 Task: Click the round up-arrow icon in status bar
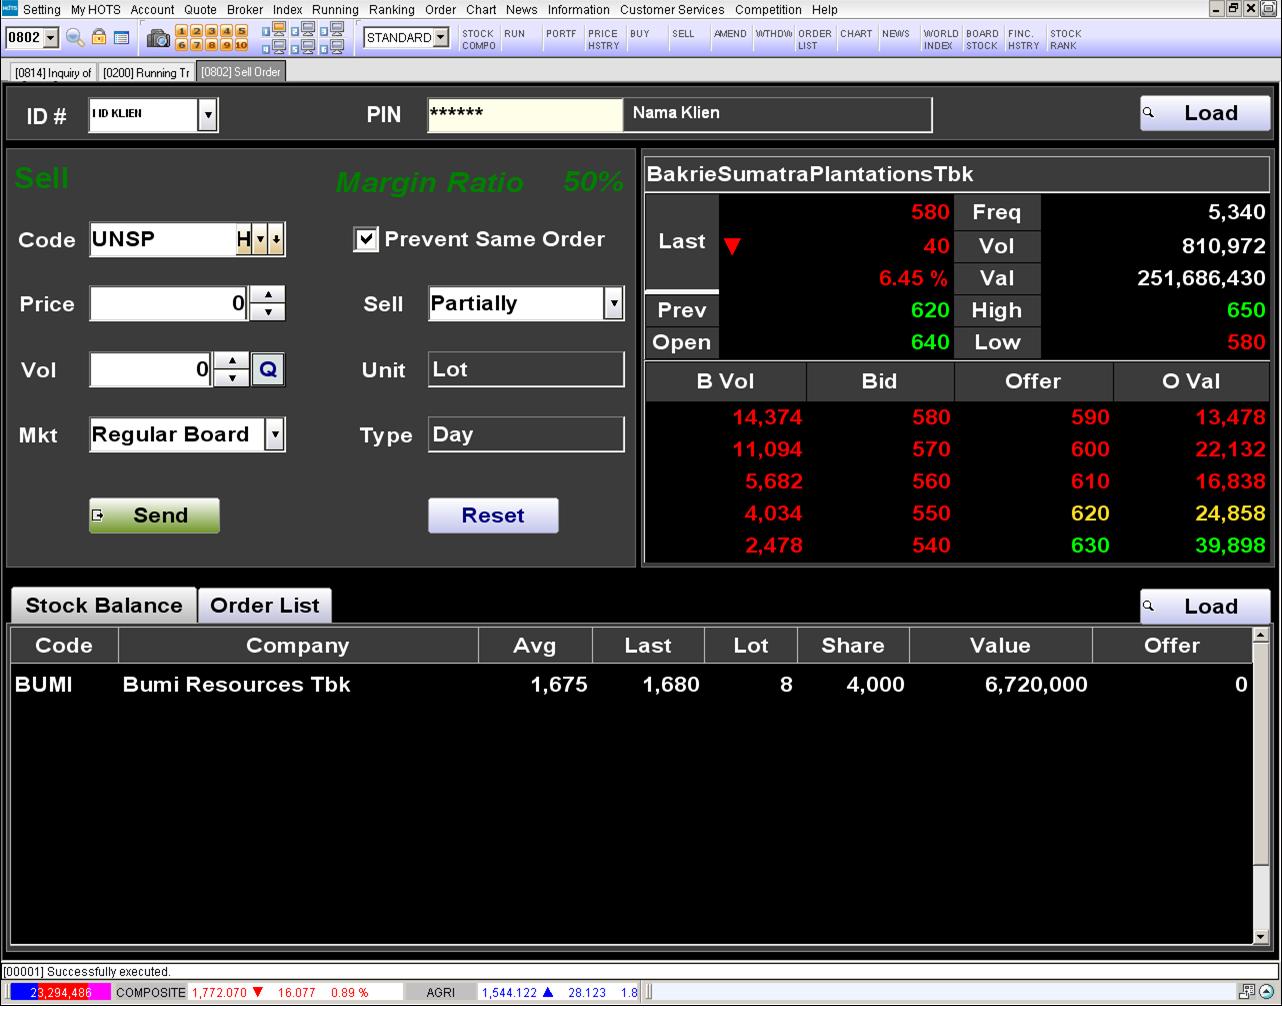tap(1267, 992)
